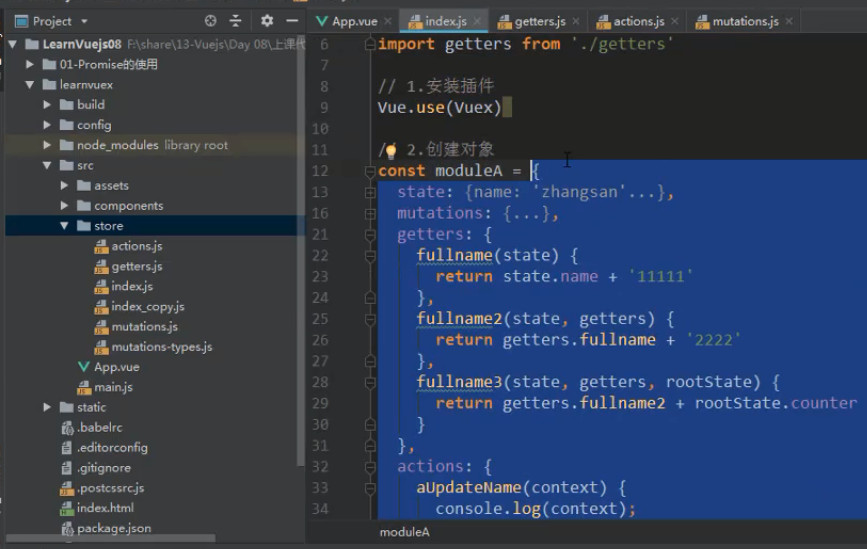Close the actions.js tab
This screenshot has height=549, width=867.
tap(675, 22)
